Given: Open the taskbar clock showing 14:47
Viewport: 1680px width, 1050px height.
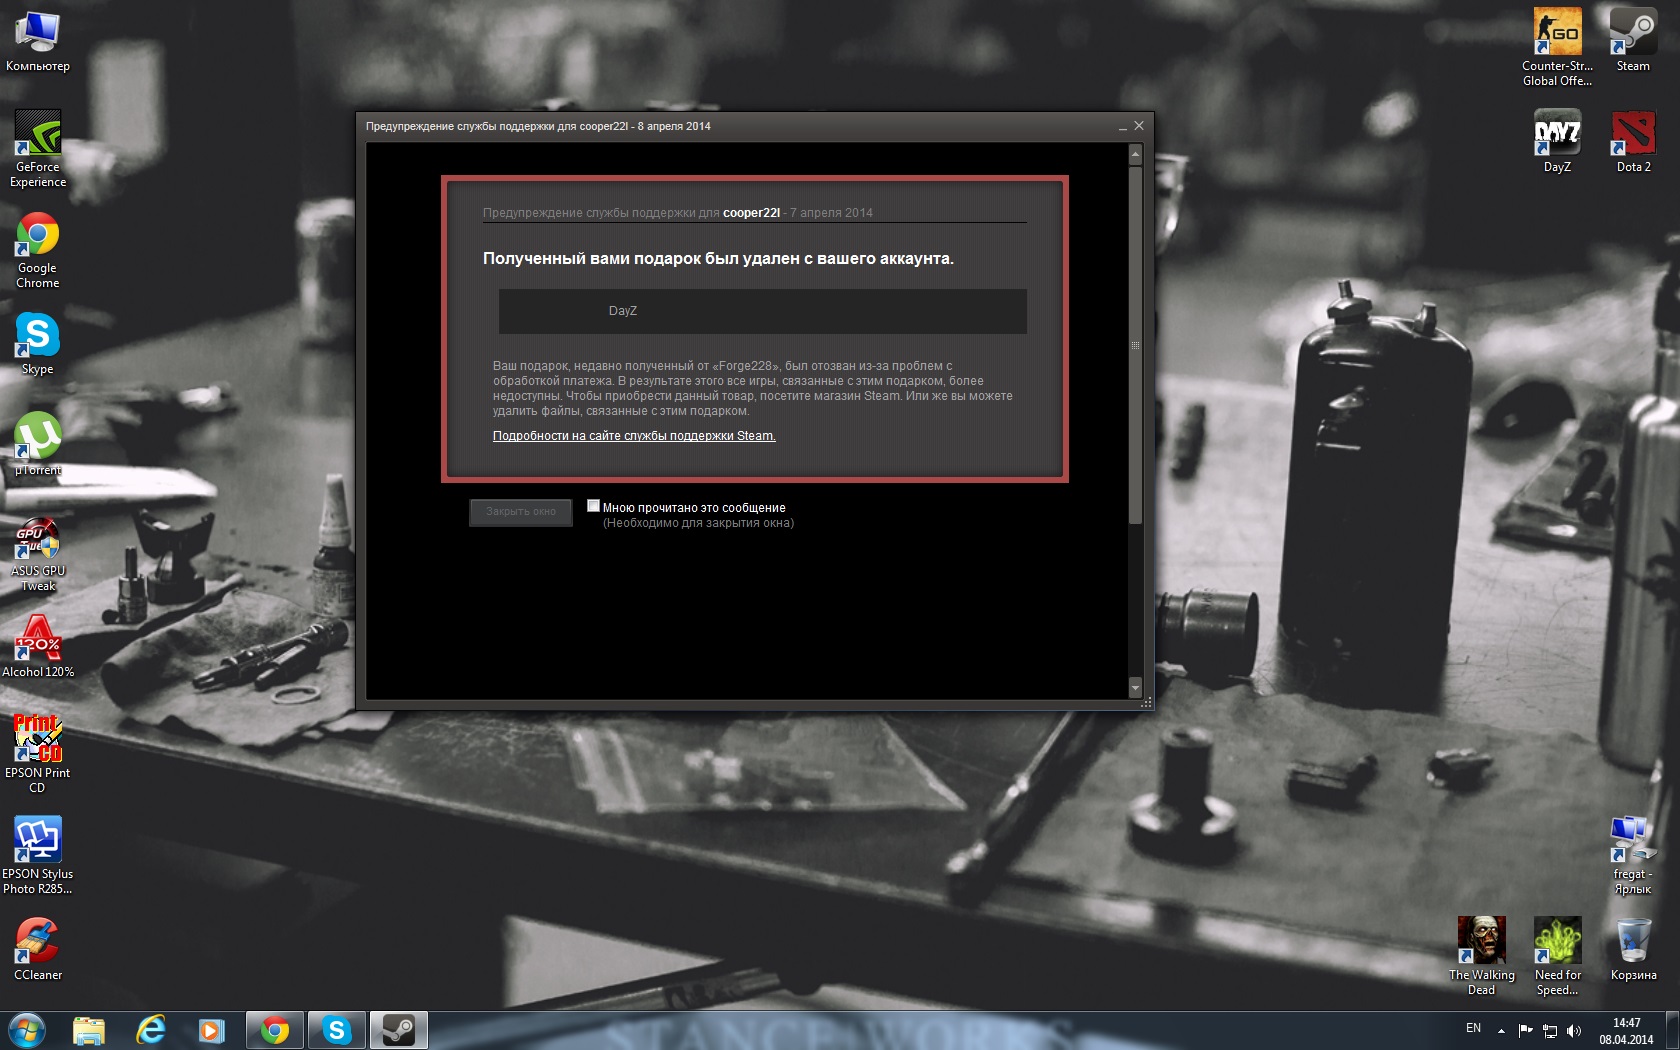Looking at the screenshot, I should coord(1626,1031).
